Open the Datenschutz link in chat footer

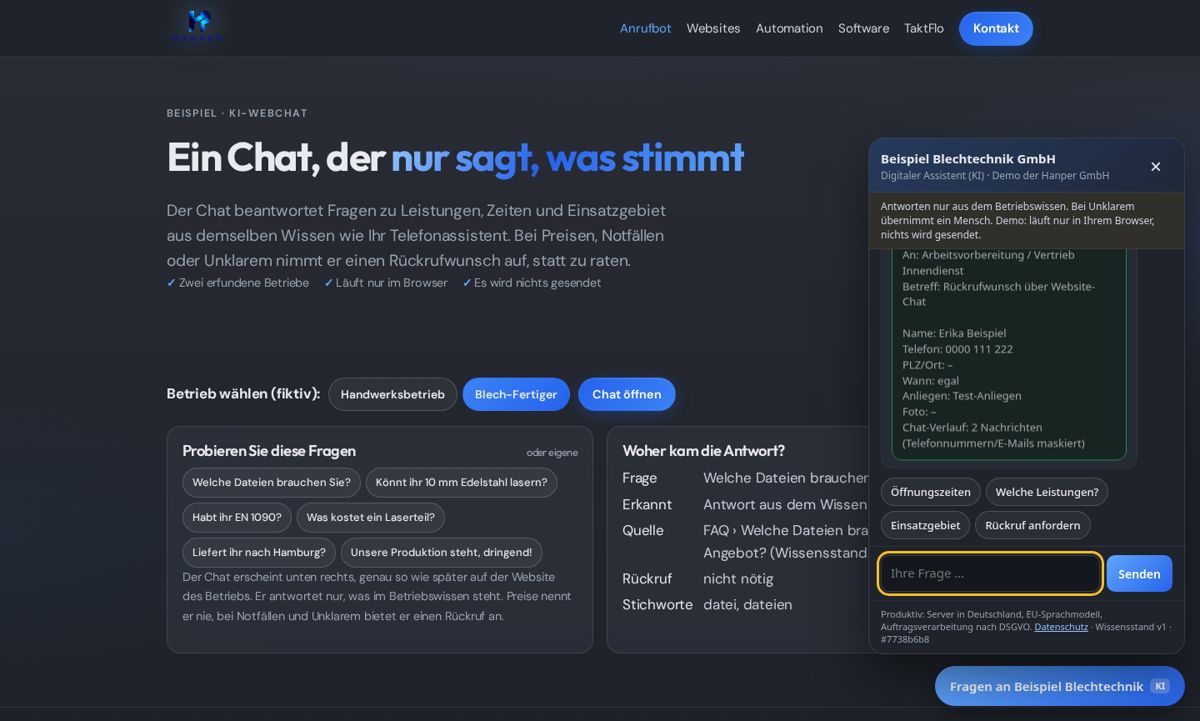tap(1061, 627)
